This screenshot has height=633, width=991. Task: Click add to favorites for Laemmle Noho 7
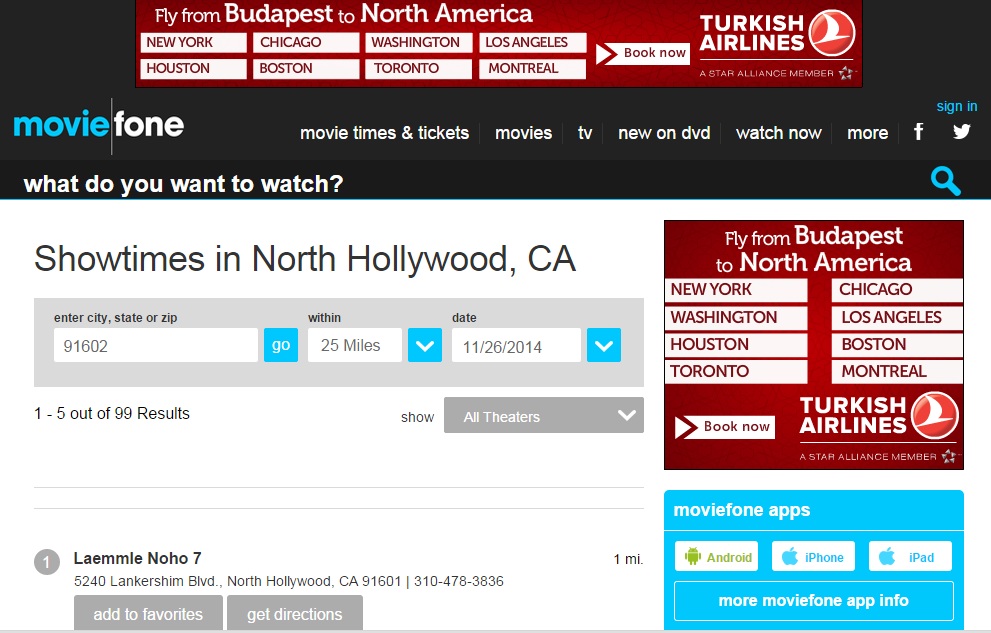coord(148,613)
